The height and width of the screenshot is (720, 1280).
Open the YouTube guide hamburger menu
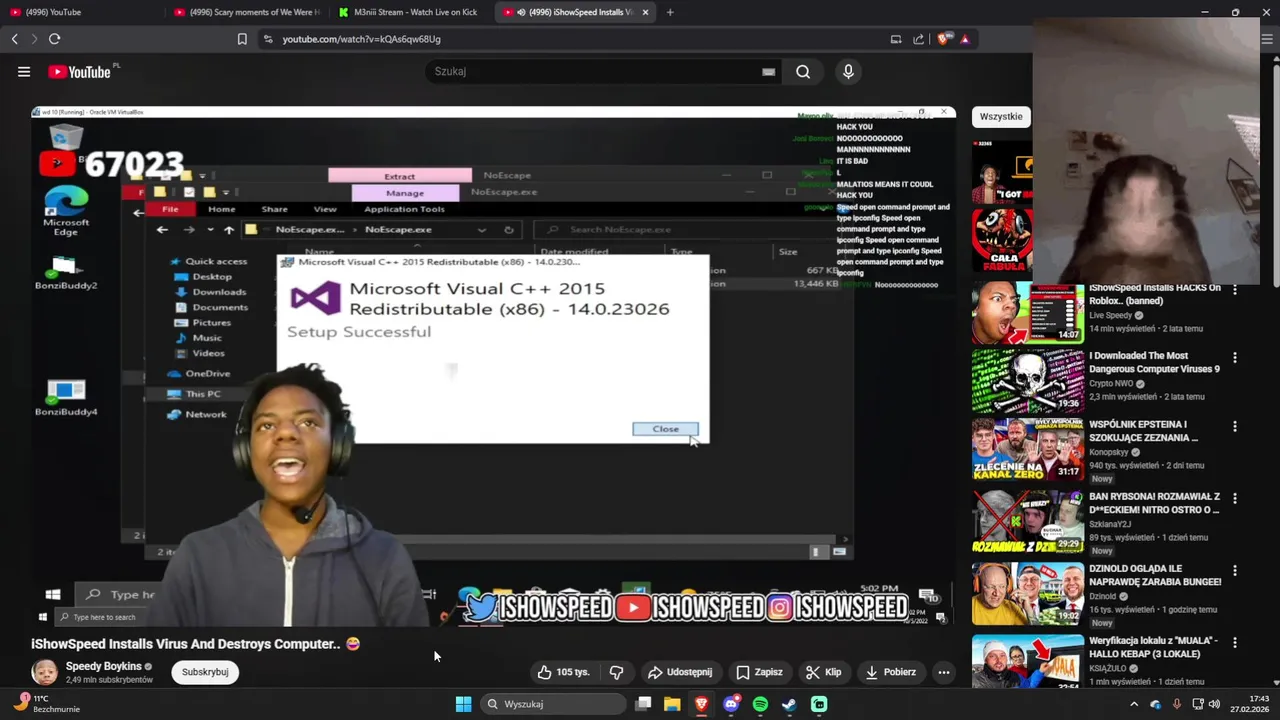[24, 72]
